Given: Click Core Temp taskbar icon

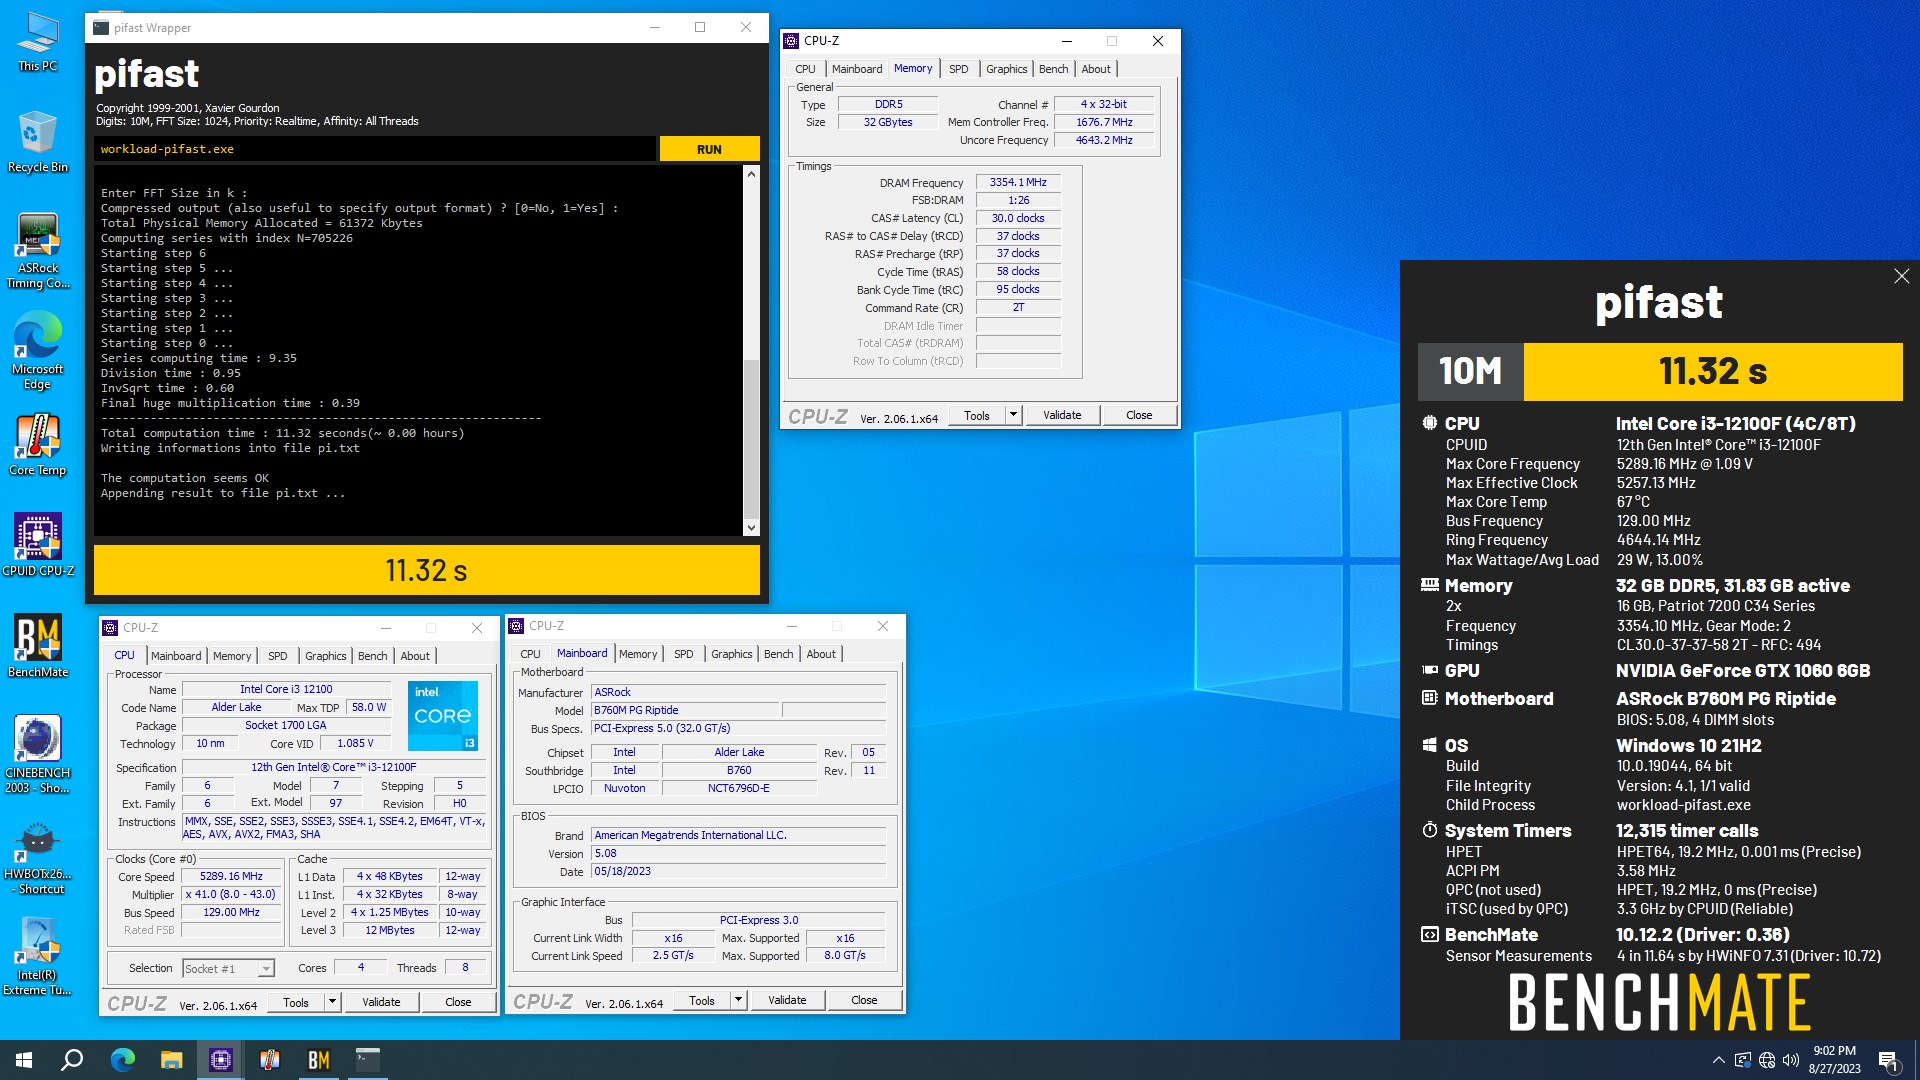Looking at the screenshot, I should [x=269, y=1060].
